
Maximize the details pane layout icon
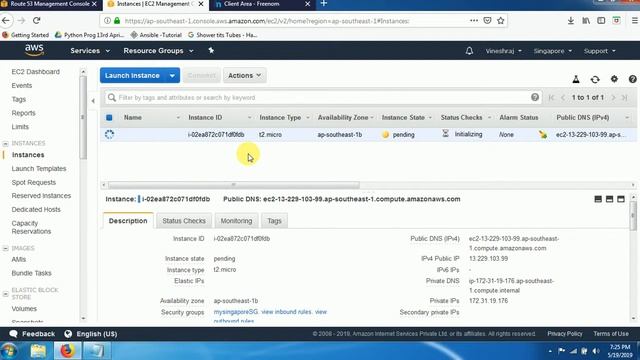[x=621, y=199]
